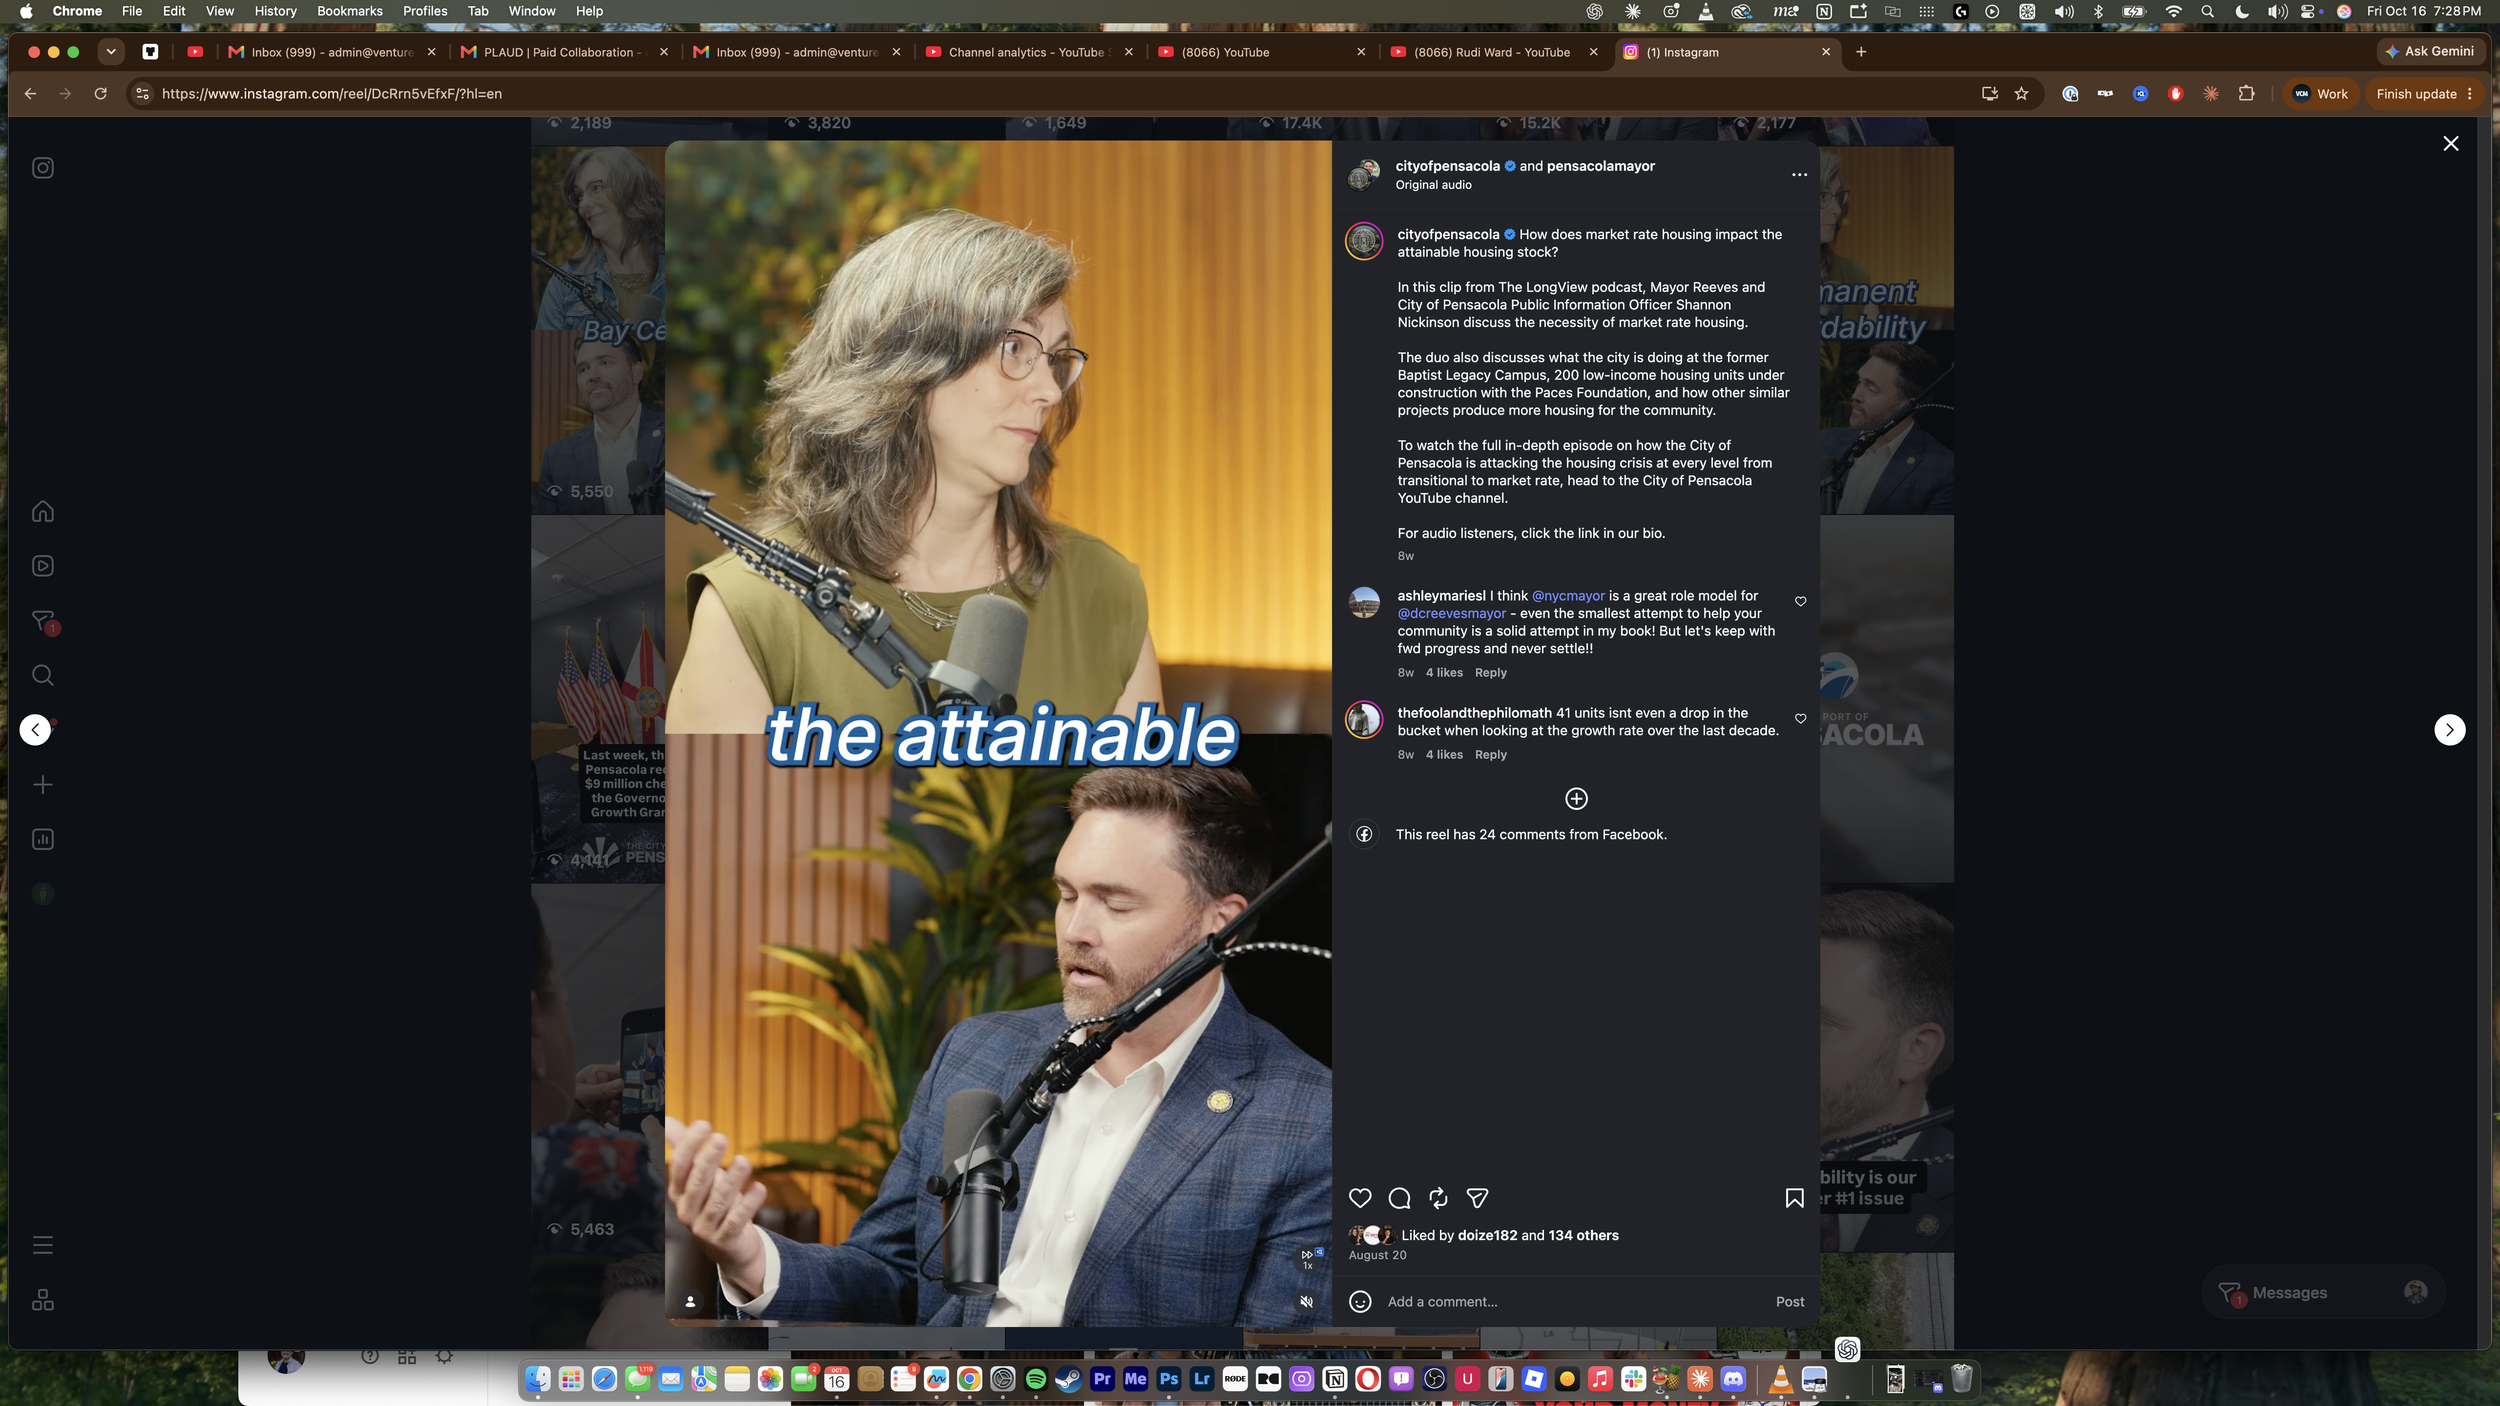Open Chrome tab search dropdown

111,52
